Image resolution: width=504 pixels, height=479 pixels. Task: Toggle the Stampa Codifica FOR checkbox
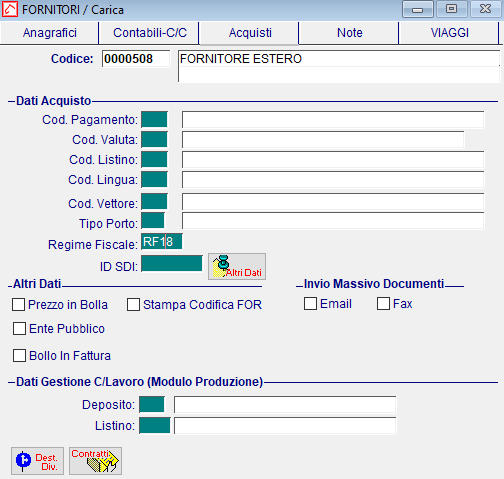click(133, 304)
